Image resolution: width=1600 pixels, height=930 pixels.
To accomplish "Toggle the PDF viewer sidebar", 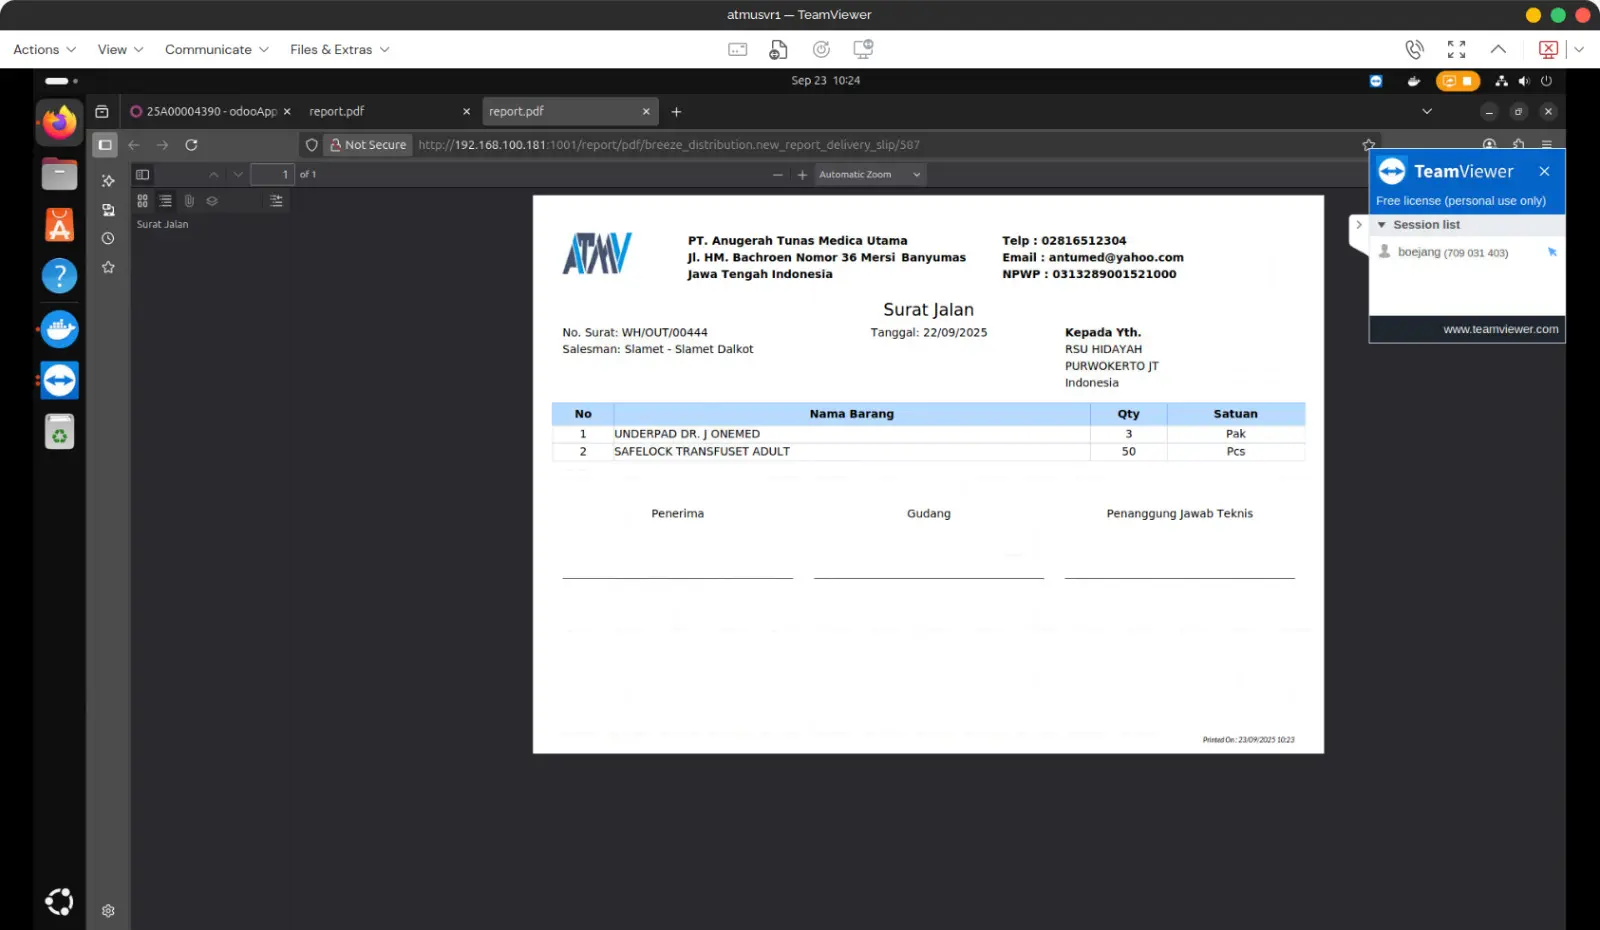I will tap(143, 175).
